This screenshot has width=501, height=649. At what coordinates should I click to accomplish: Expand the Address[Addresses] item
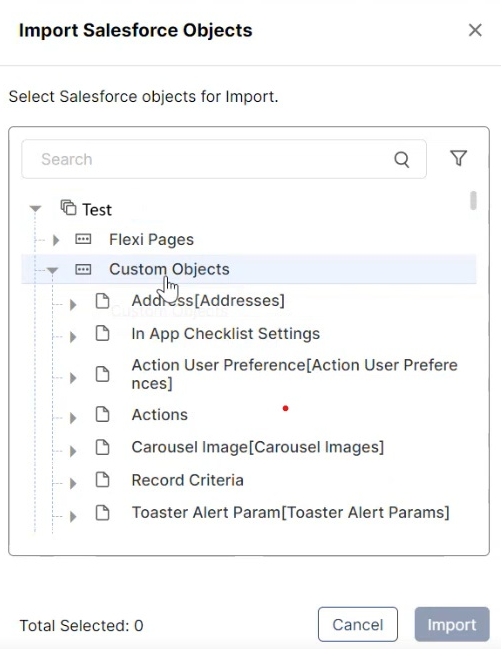(73, 305)
